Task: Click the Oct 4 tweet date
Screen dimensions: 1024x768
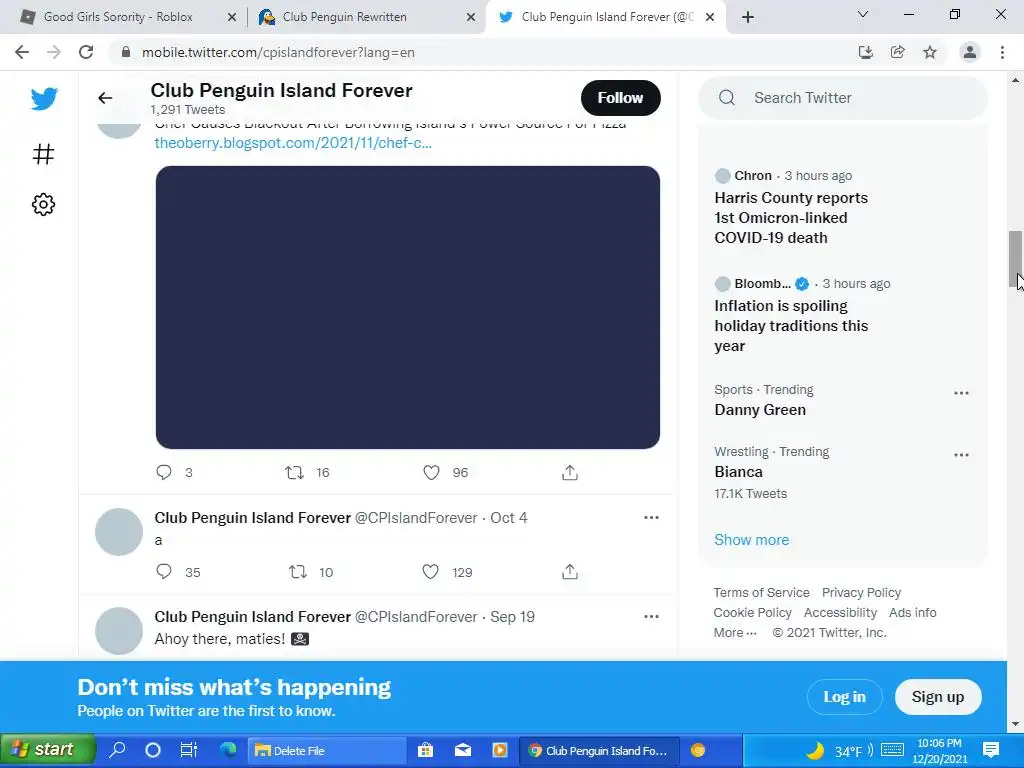Action: [509, 517]
